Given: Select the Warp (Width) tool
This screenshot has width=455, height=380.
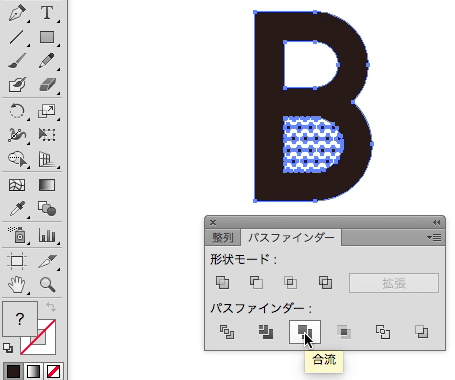Looking at the screenshot, I should coord(17,135).
